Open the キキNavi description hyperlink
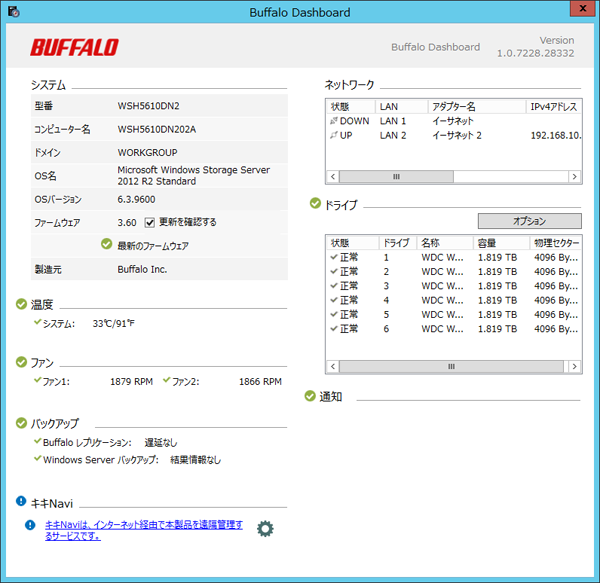This screenshot has width=600, height=583. pos(144,530)
